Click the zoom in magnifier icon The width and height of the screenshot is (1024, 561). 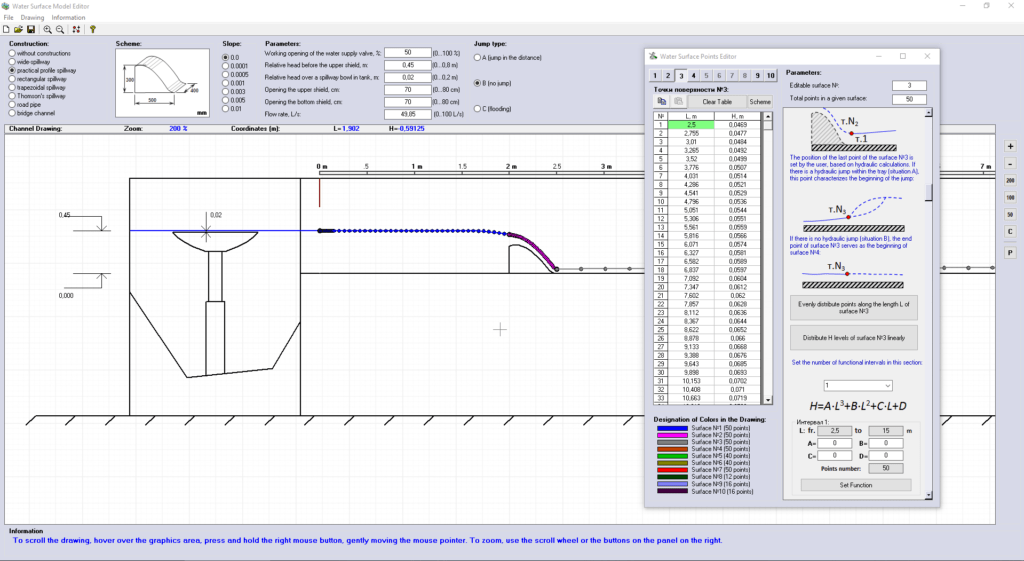pyautogui.click(x=46, y=29)
